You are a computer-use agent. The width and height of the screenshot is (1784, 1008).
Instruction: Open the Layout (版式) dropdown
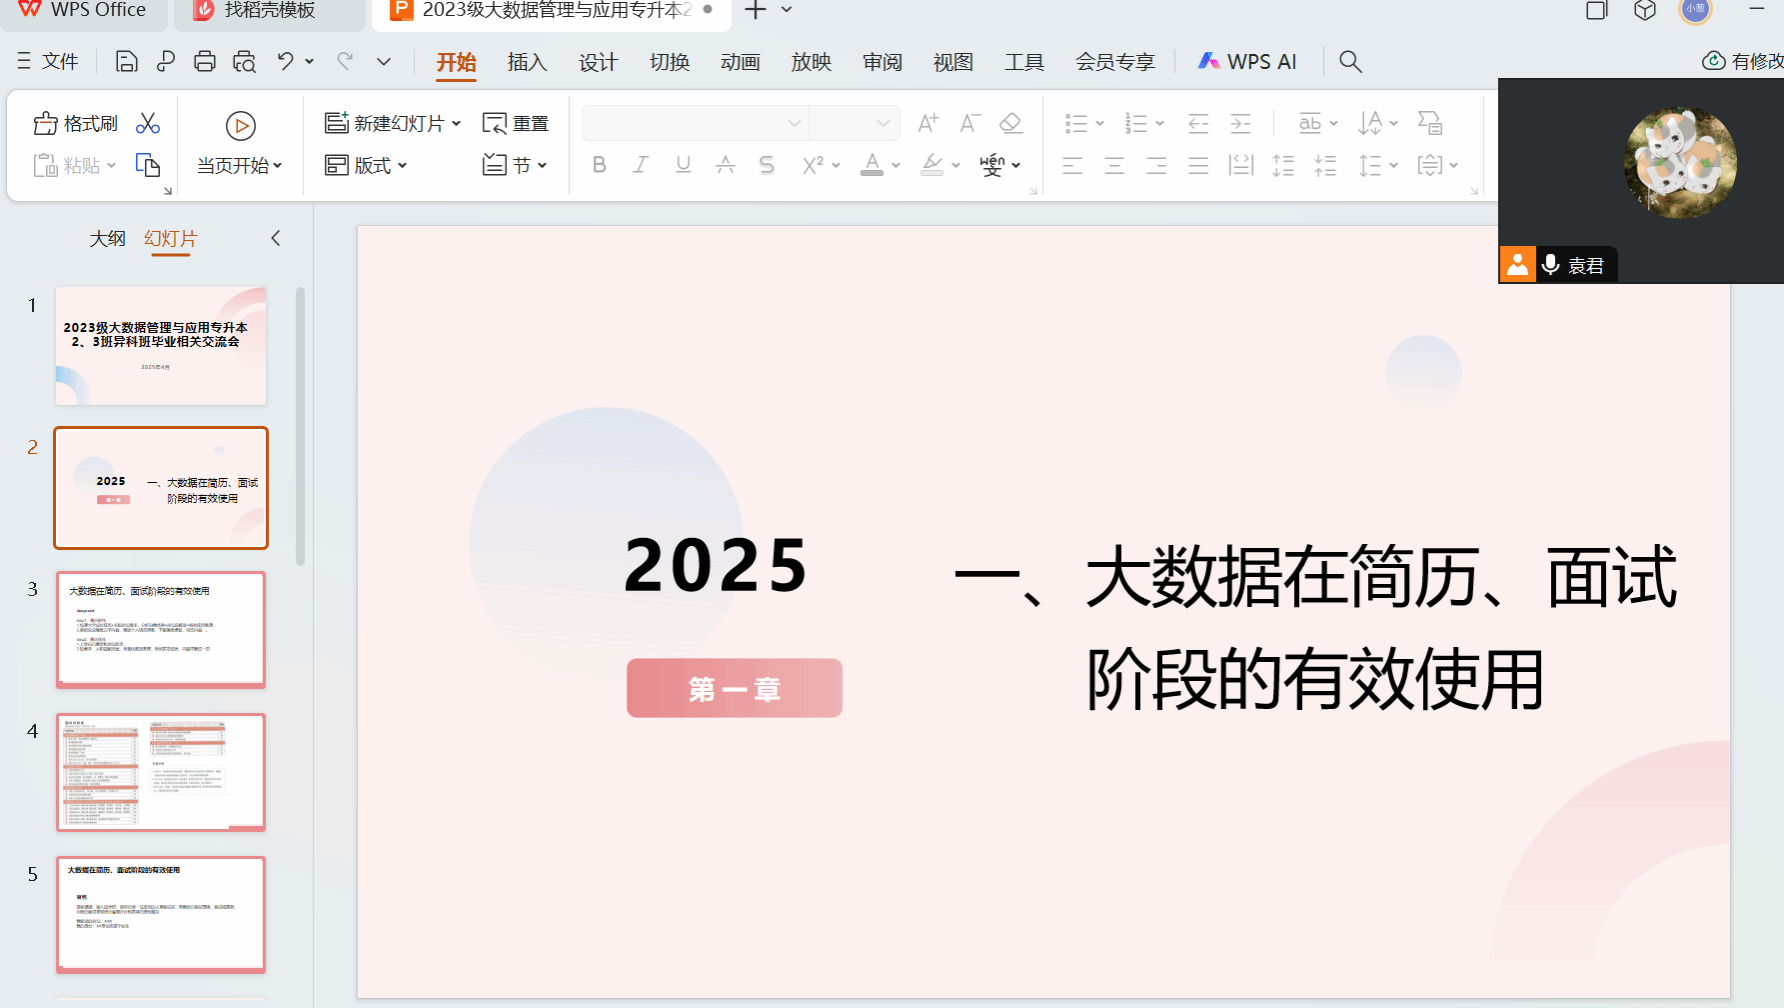pyautogui.click(x=366, y=165)
